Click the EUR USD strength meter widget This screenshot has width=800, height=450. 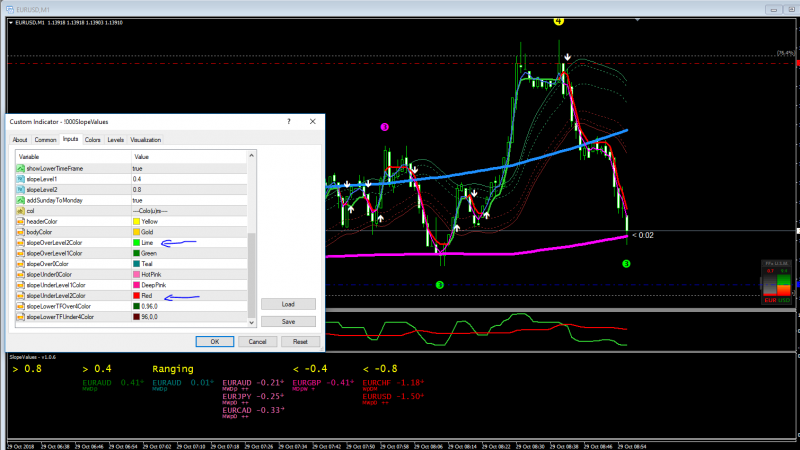777,282
